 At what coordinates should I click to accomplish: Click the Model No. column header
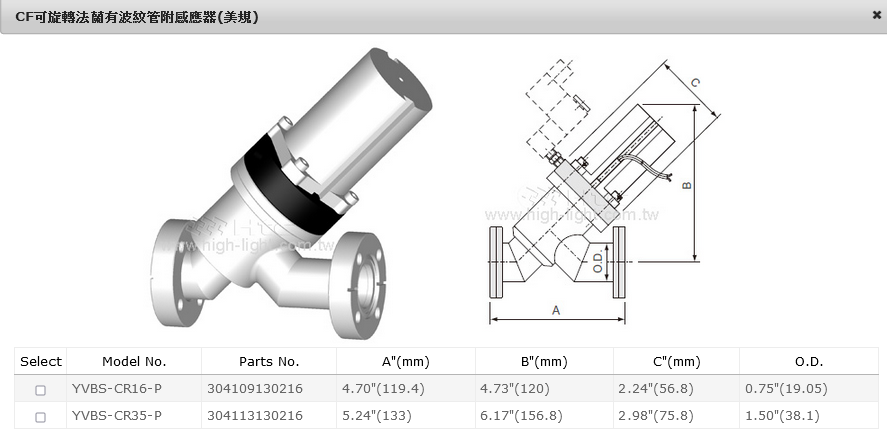click(x=134, y=361)
